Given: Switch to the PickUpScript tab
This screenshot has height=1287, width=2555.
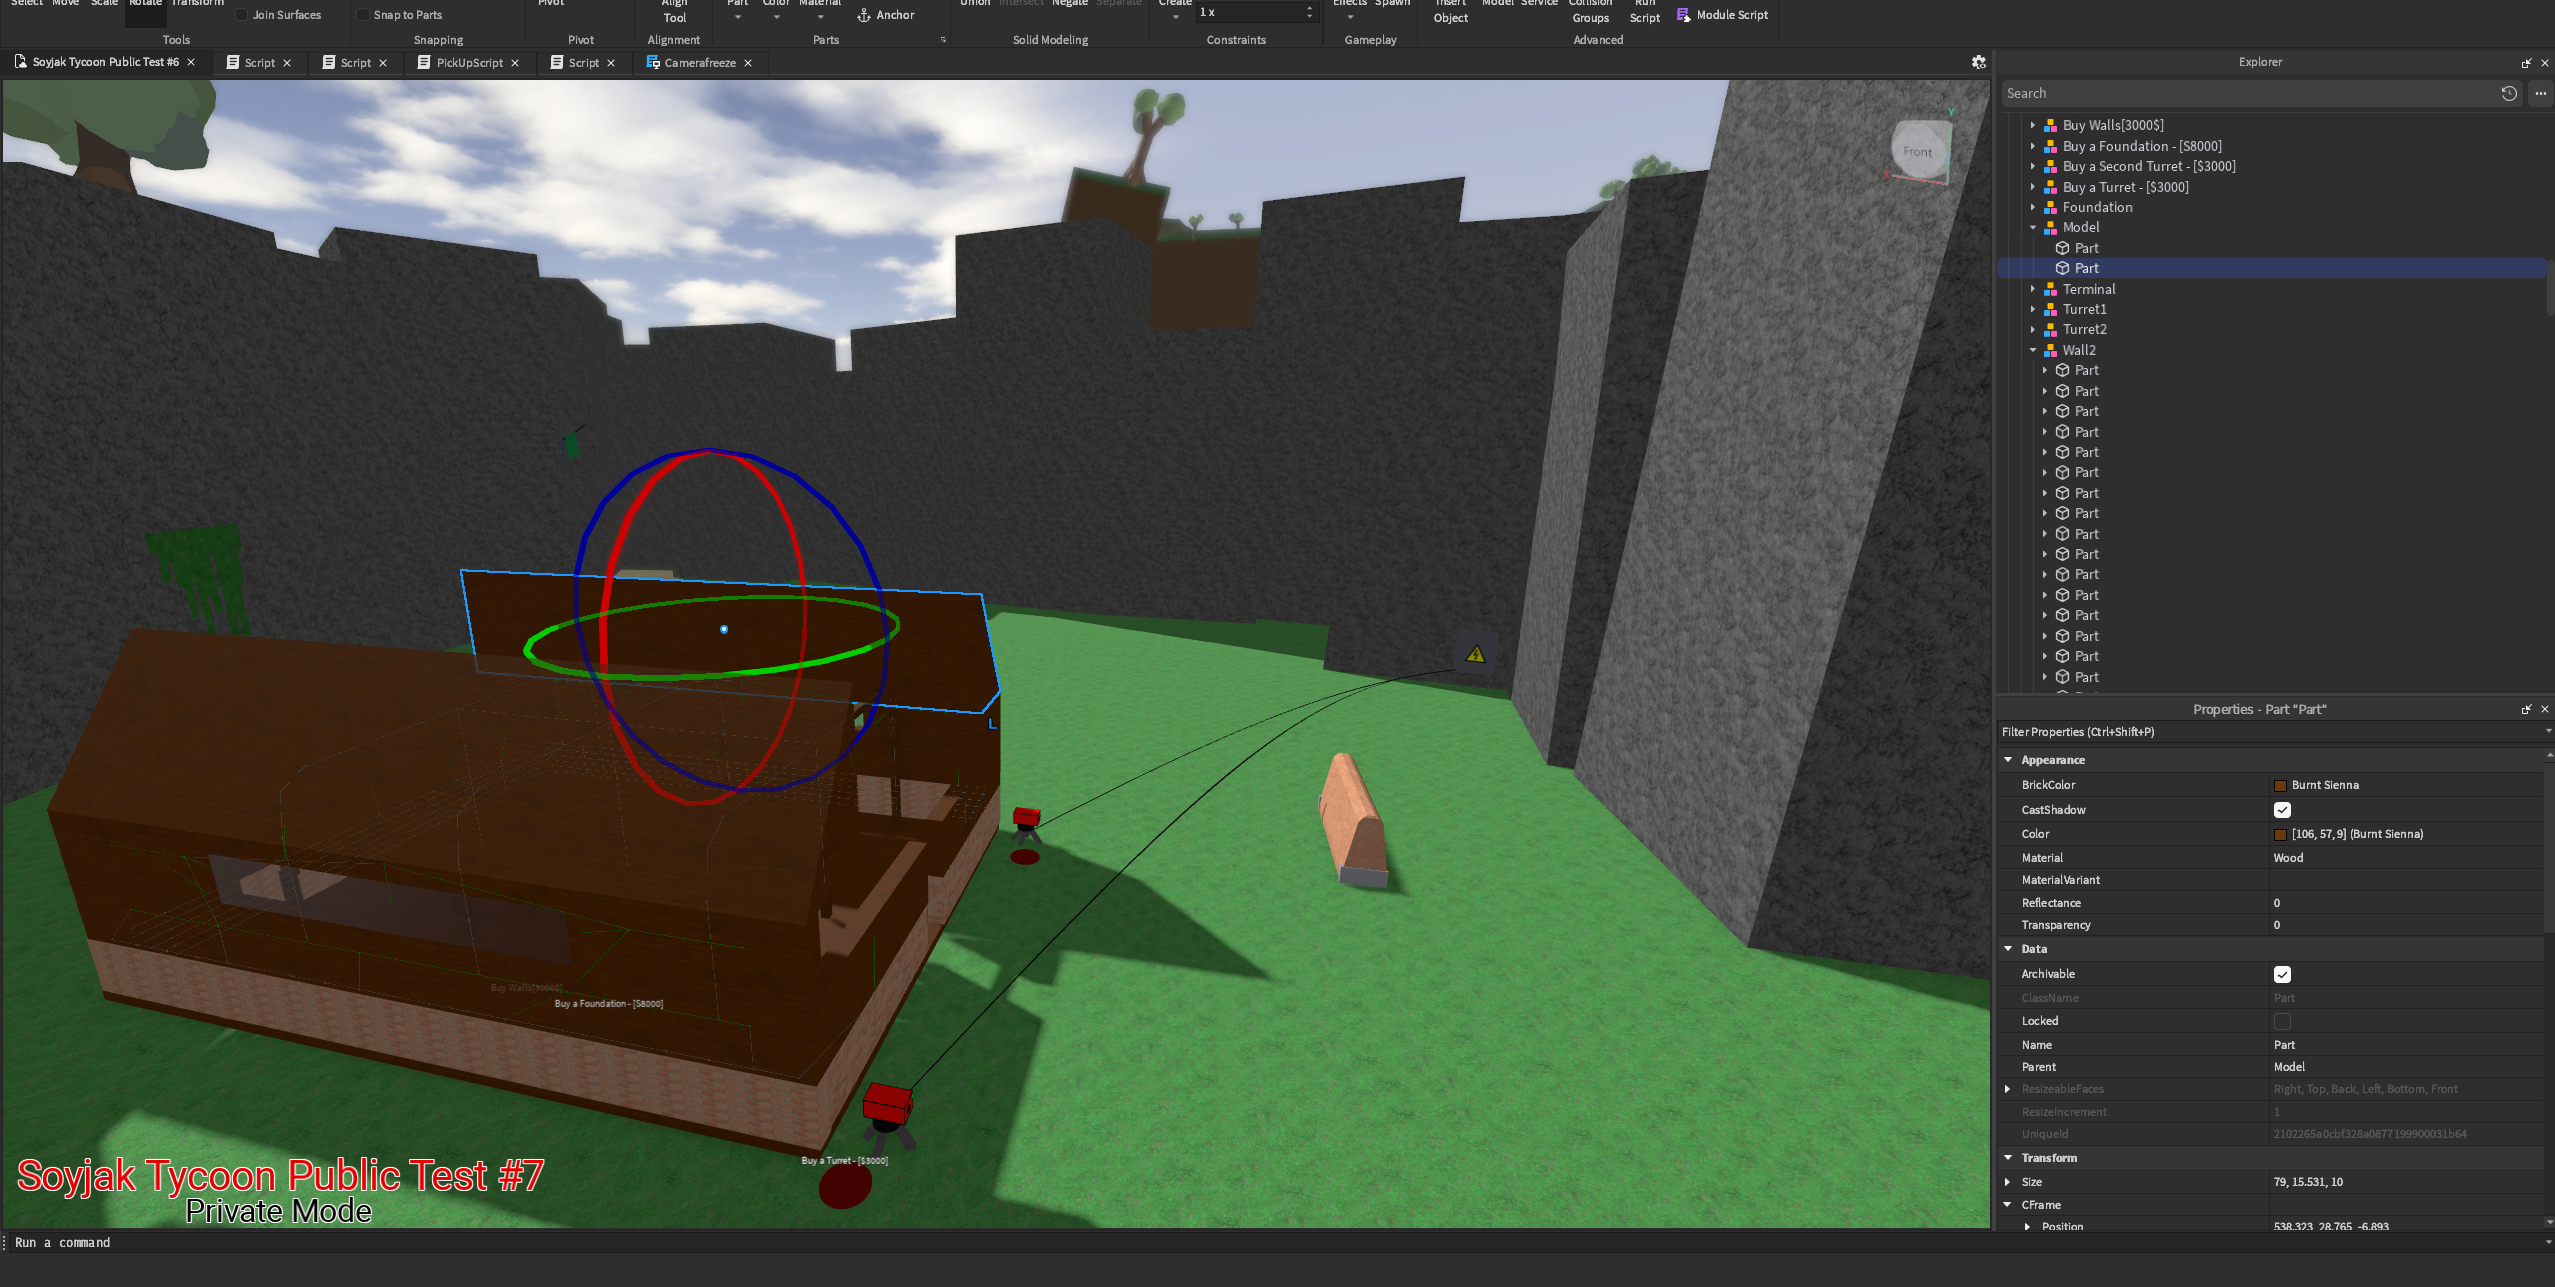Looking at the screenshot, I should 469,63.
